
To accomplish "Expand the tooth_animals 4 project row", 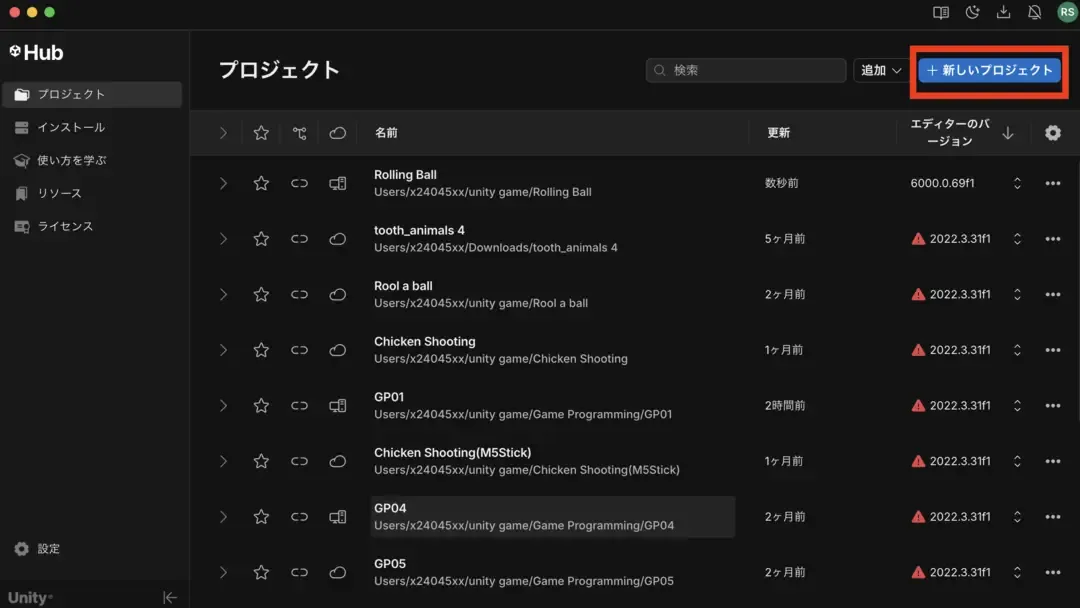I will 223,239.
